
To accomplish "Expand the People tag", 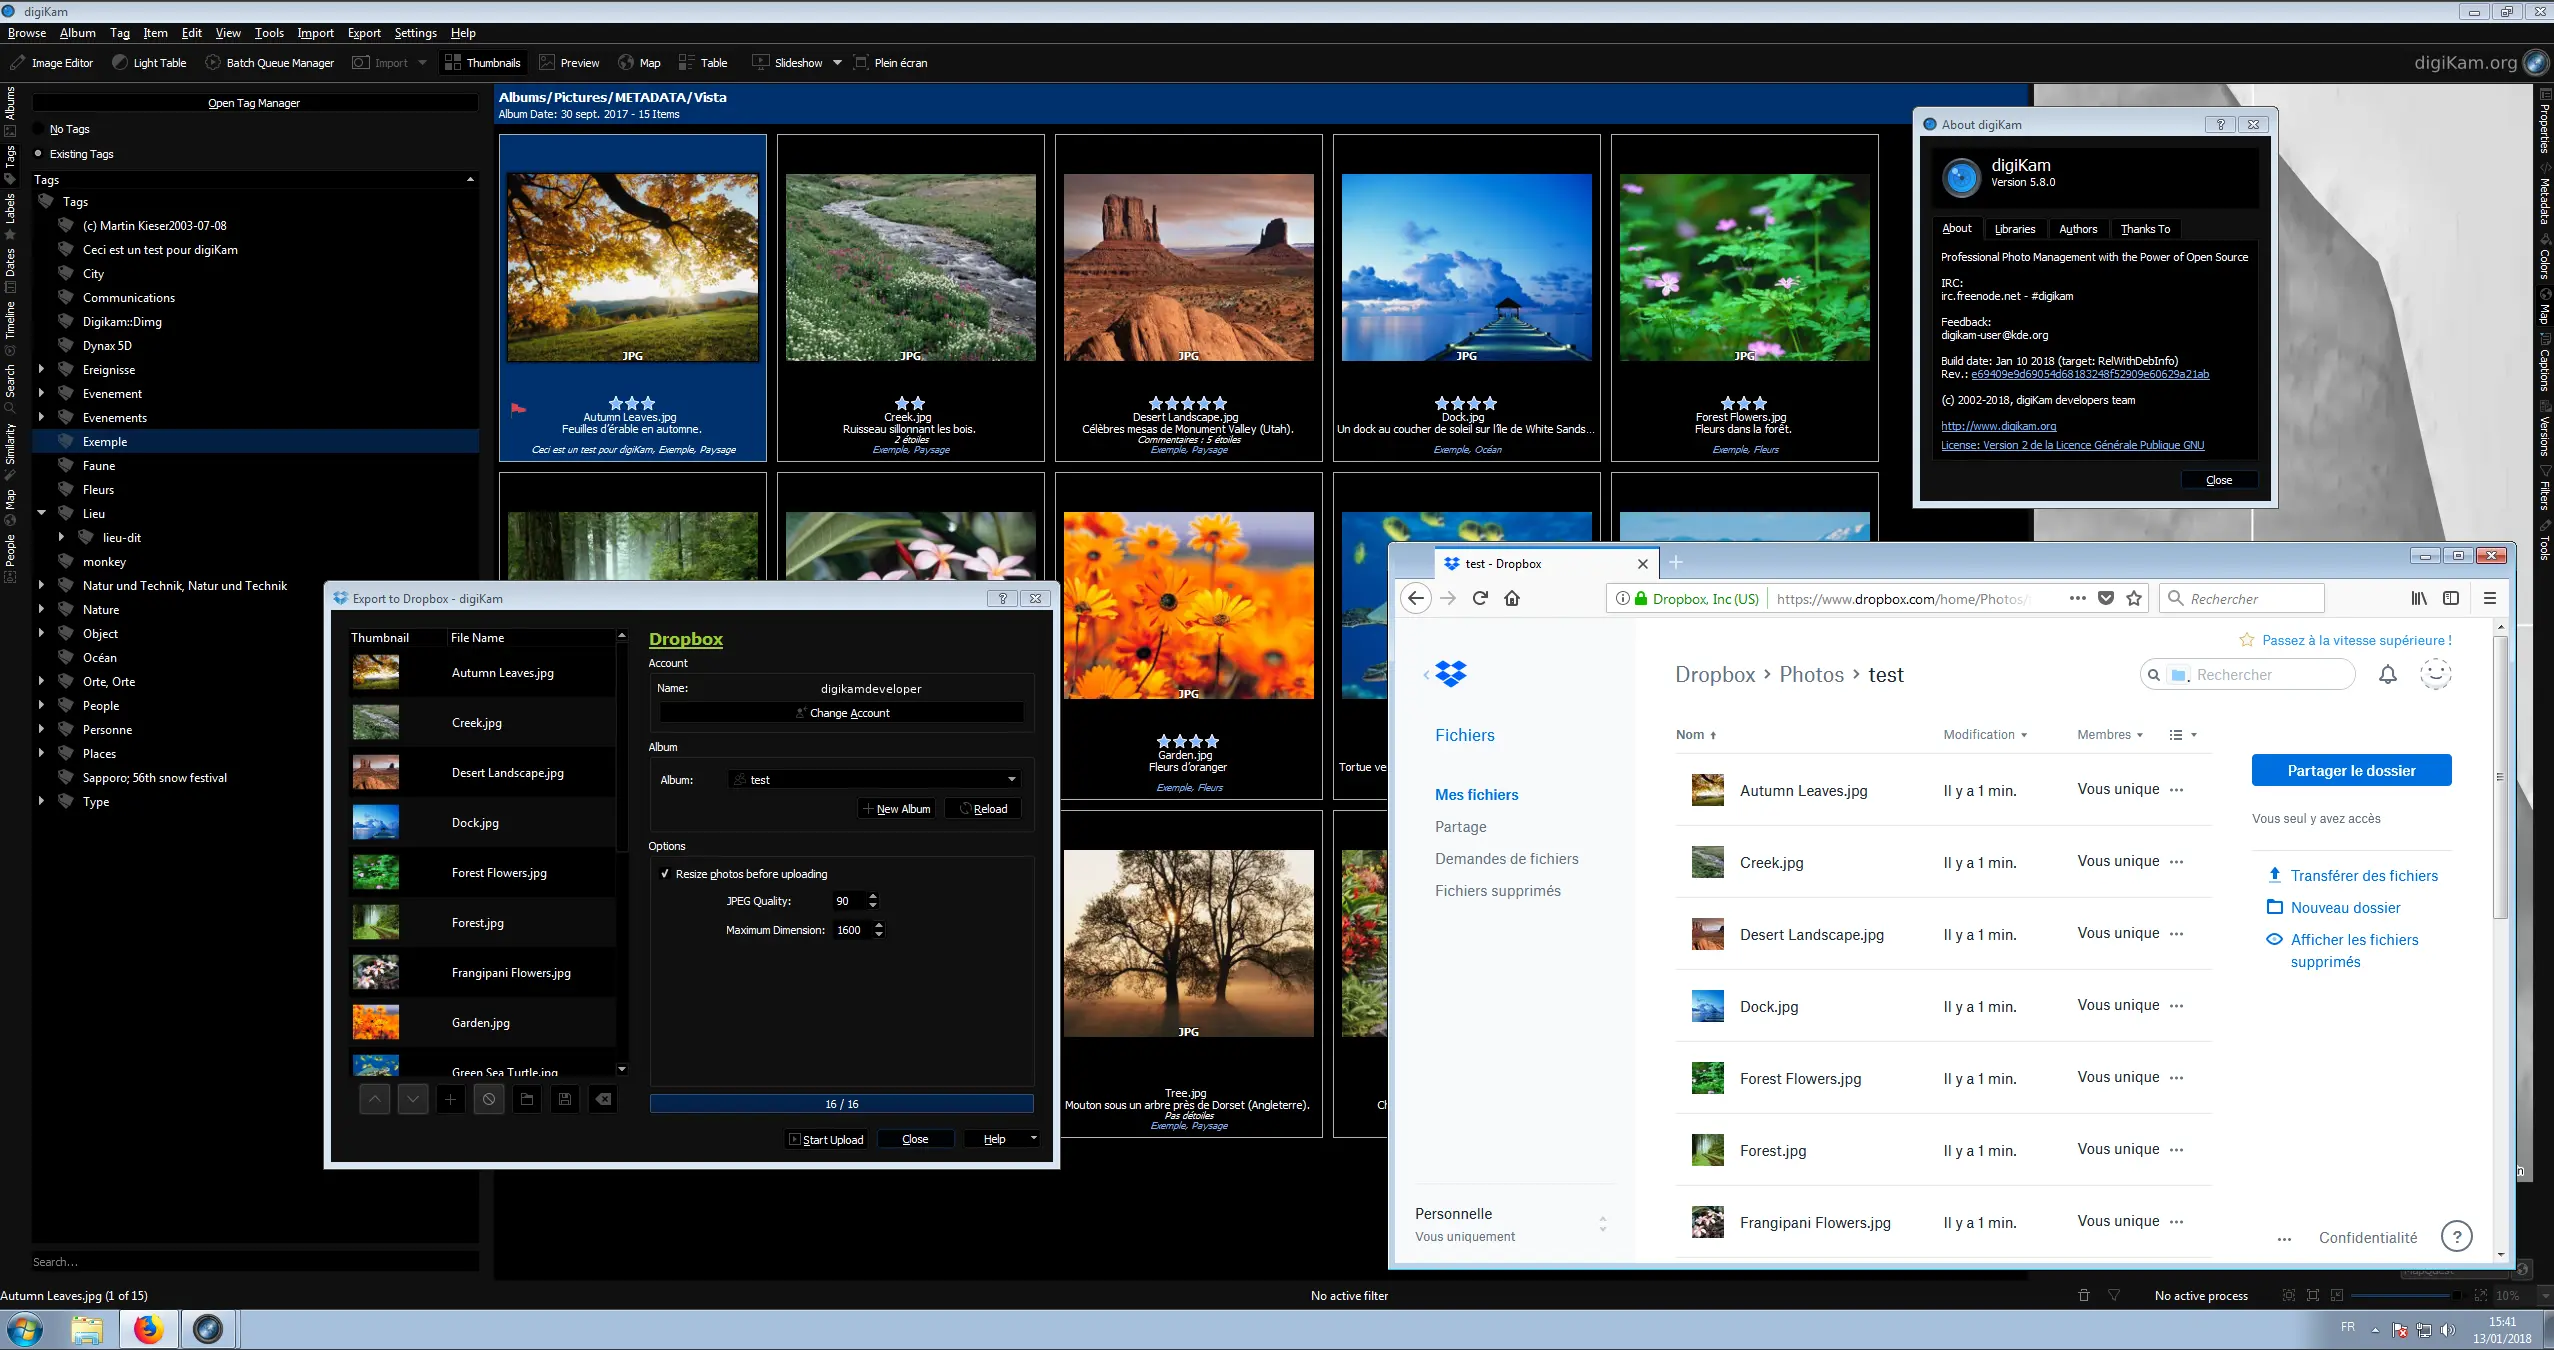I will pyautogui.click(x=41, y=705).
